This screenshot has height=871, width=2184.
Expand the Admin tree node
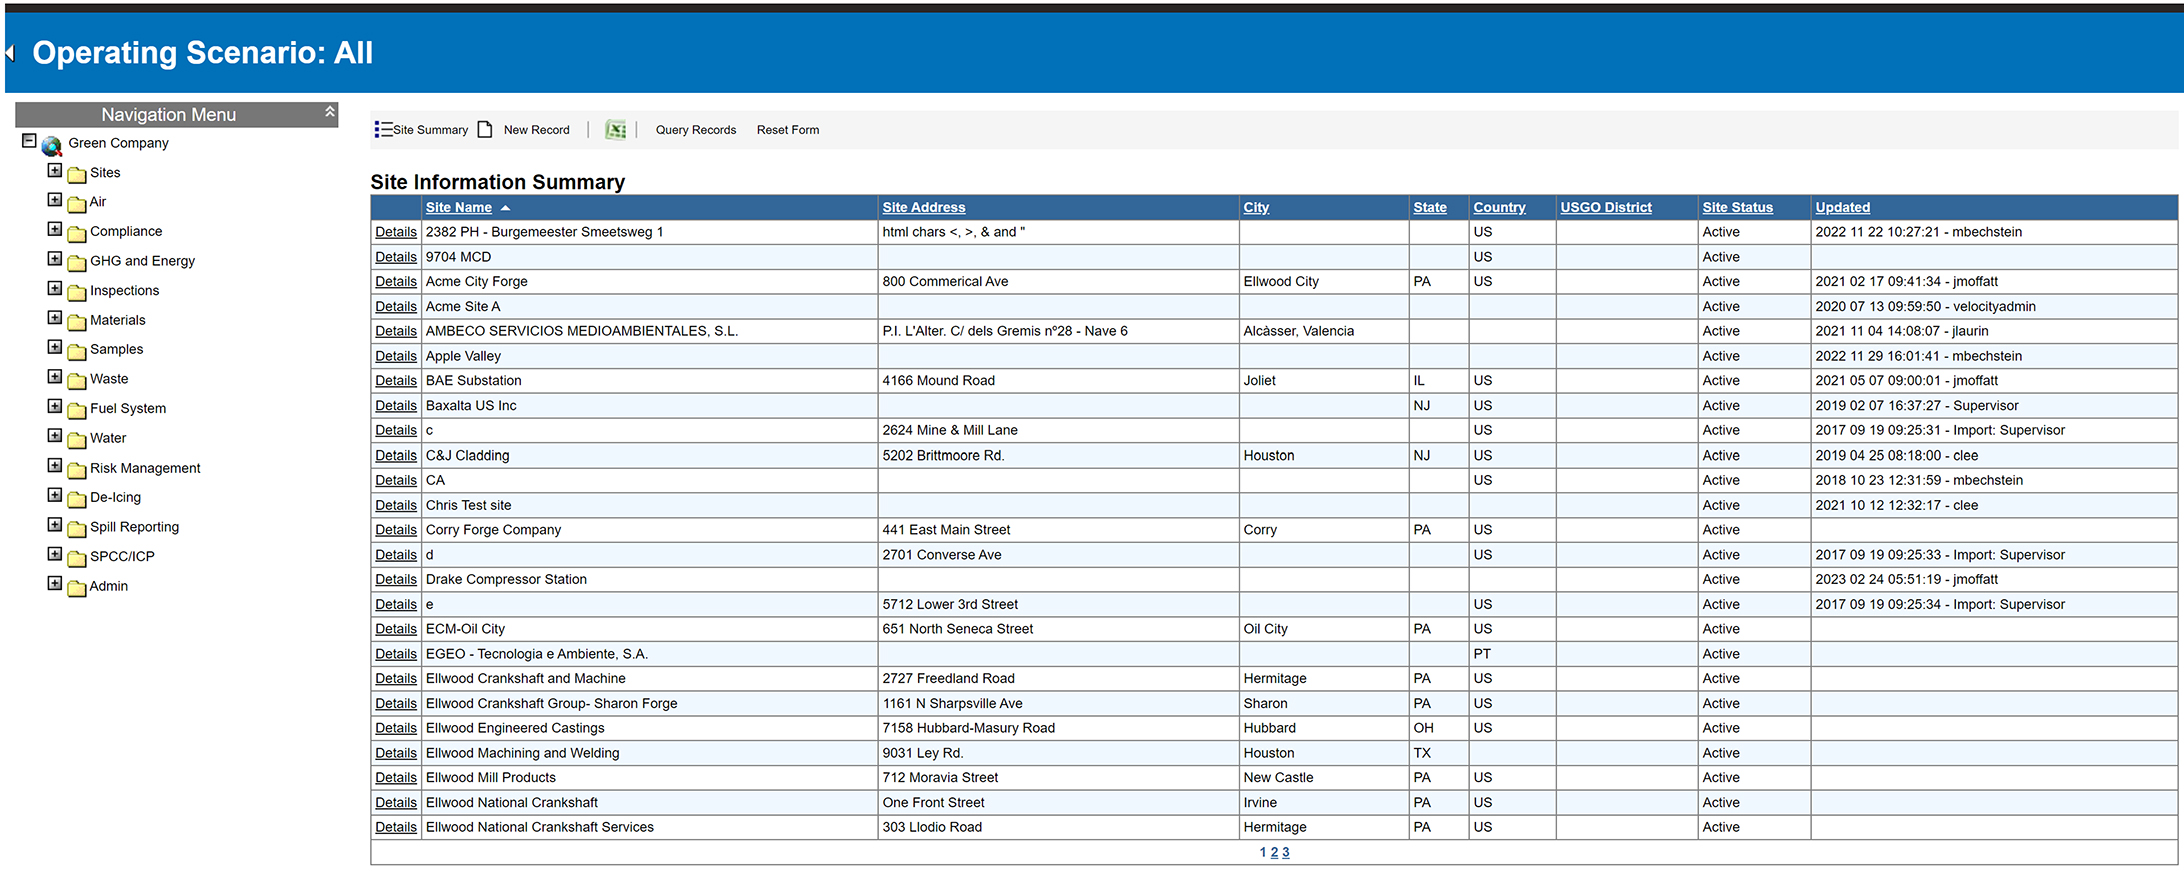(x=55, y=584)
